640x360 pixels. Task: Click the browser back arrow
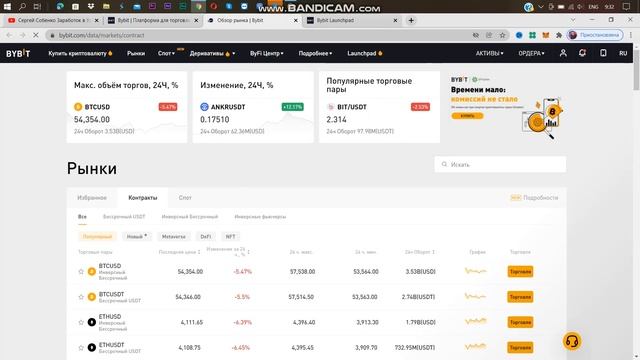[x=9, y=36]
